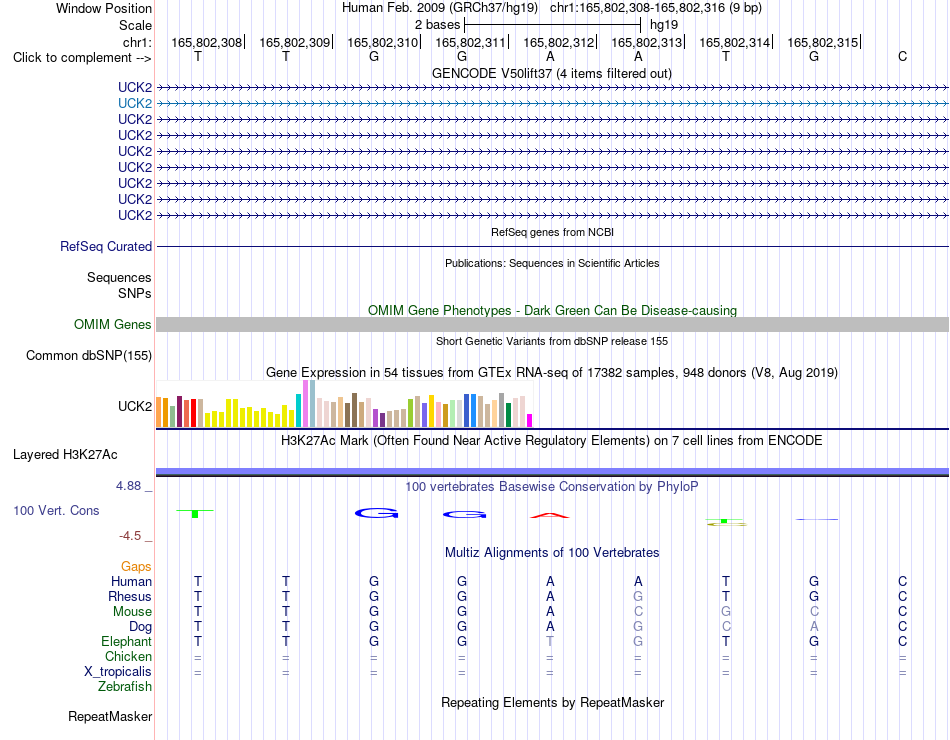Click the UCK2 label beside the GTEx chart

(135, 407)
